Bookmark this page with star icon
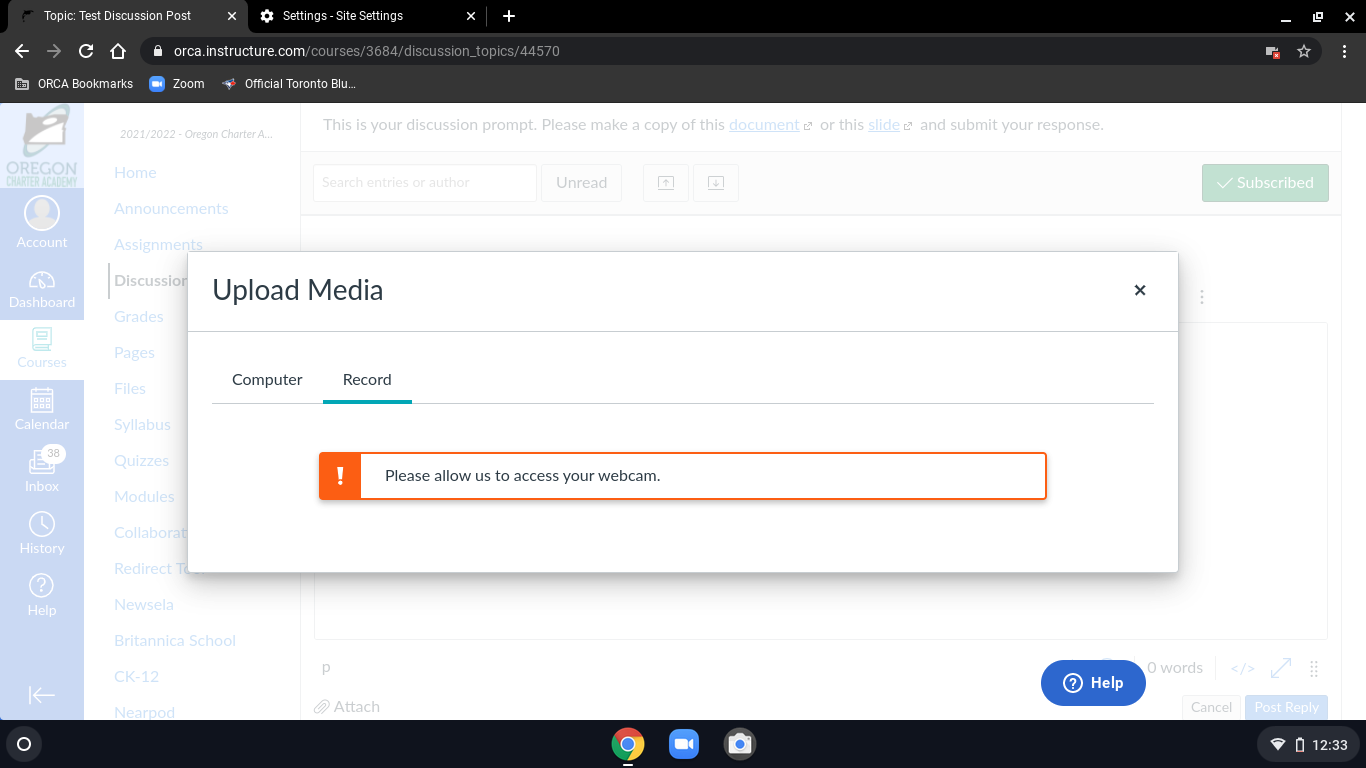1366x768 pixels. 1304,51
